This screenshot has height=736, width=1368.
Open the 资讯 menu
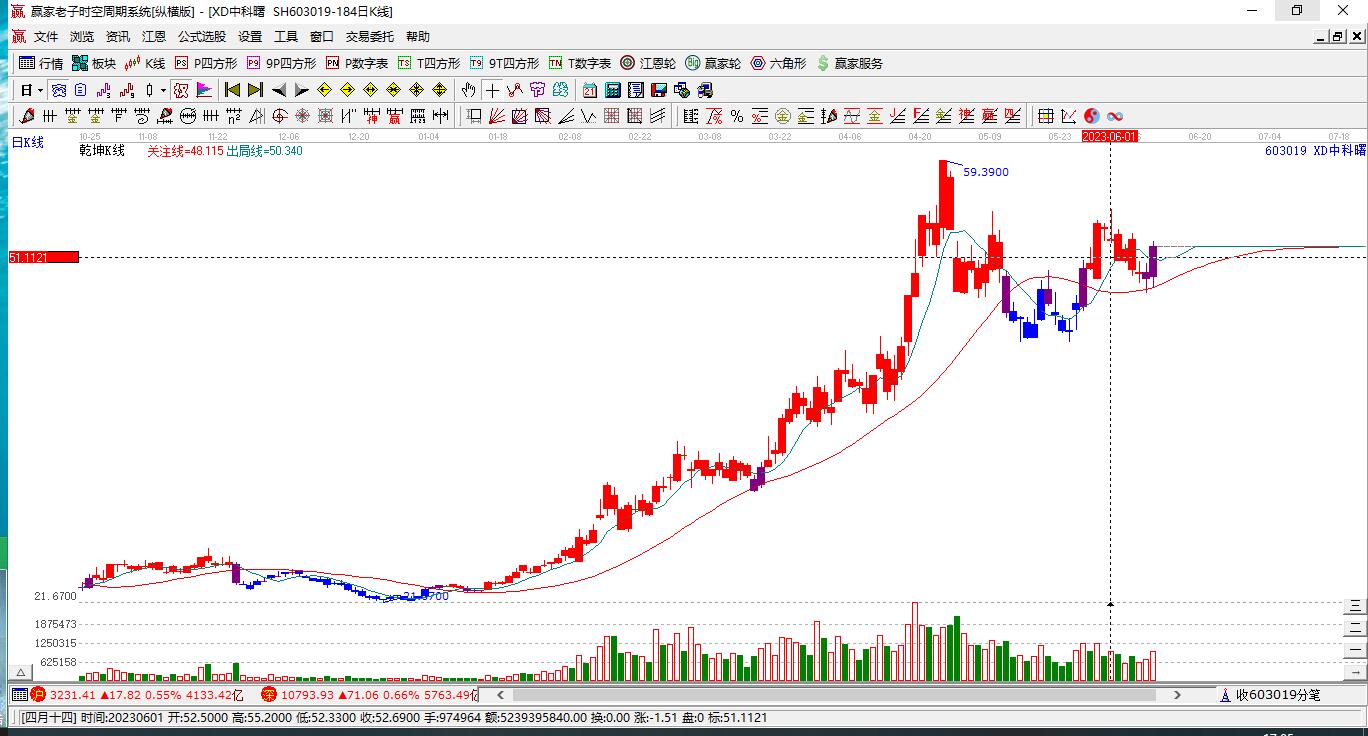click(x=118, y=36)
